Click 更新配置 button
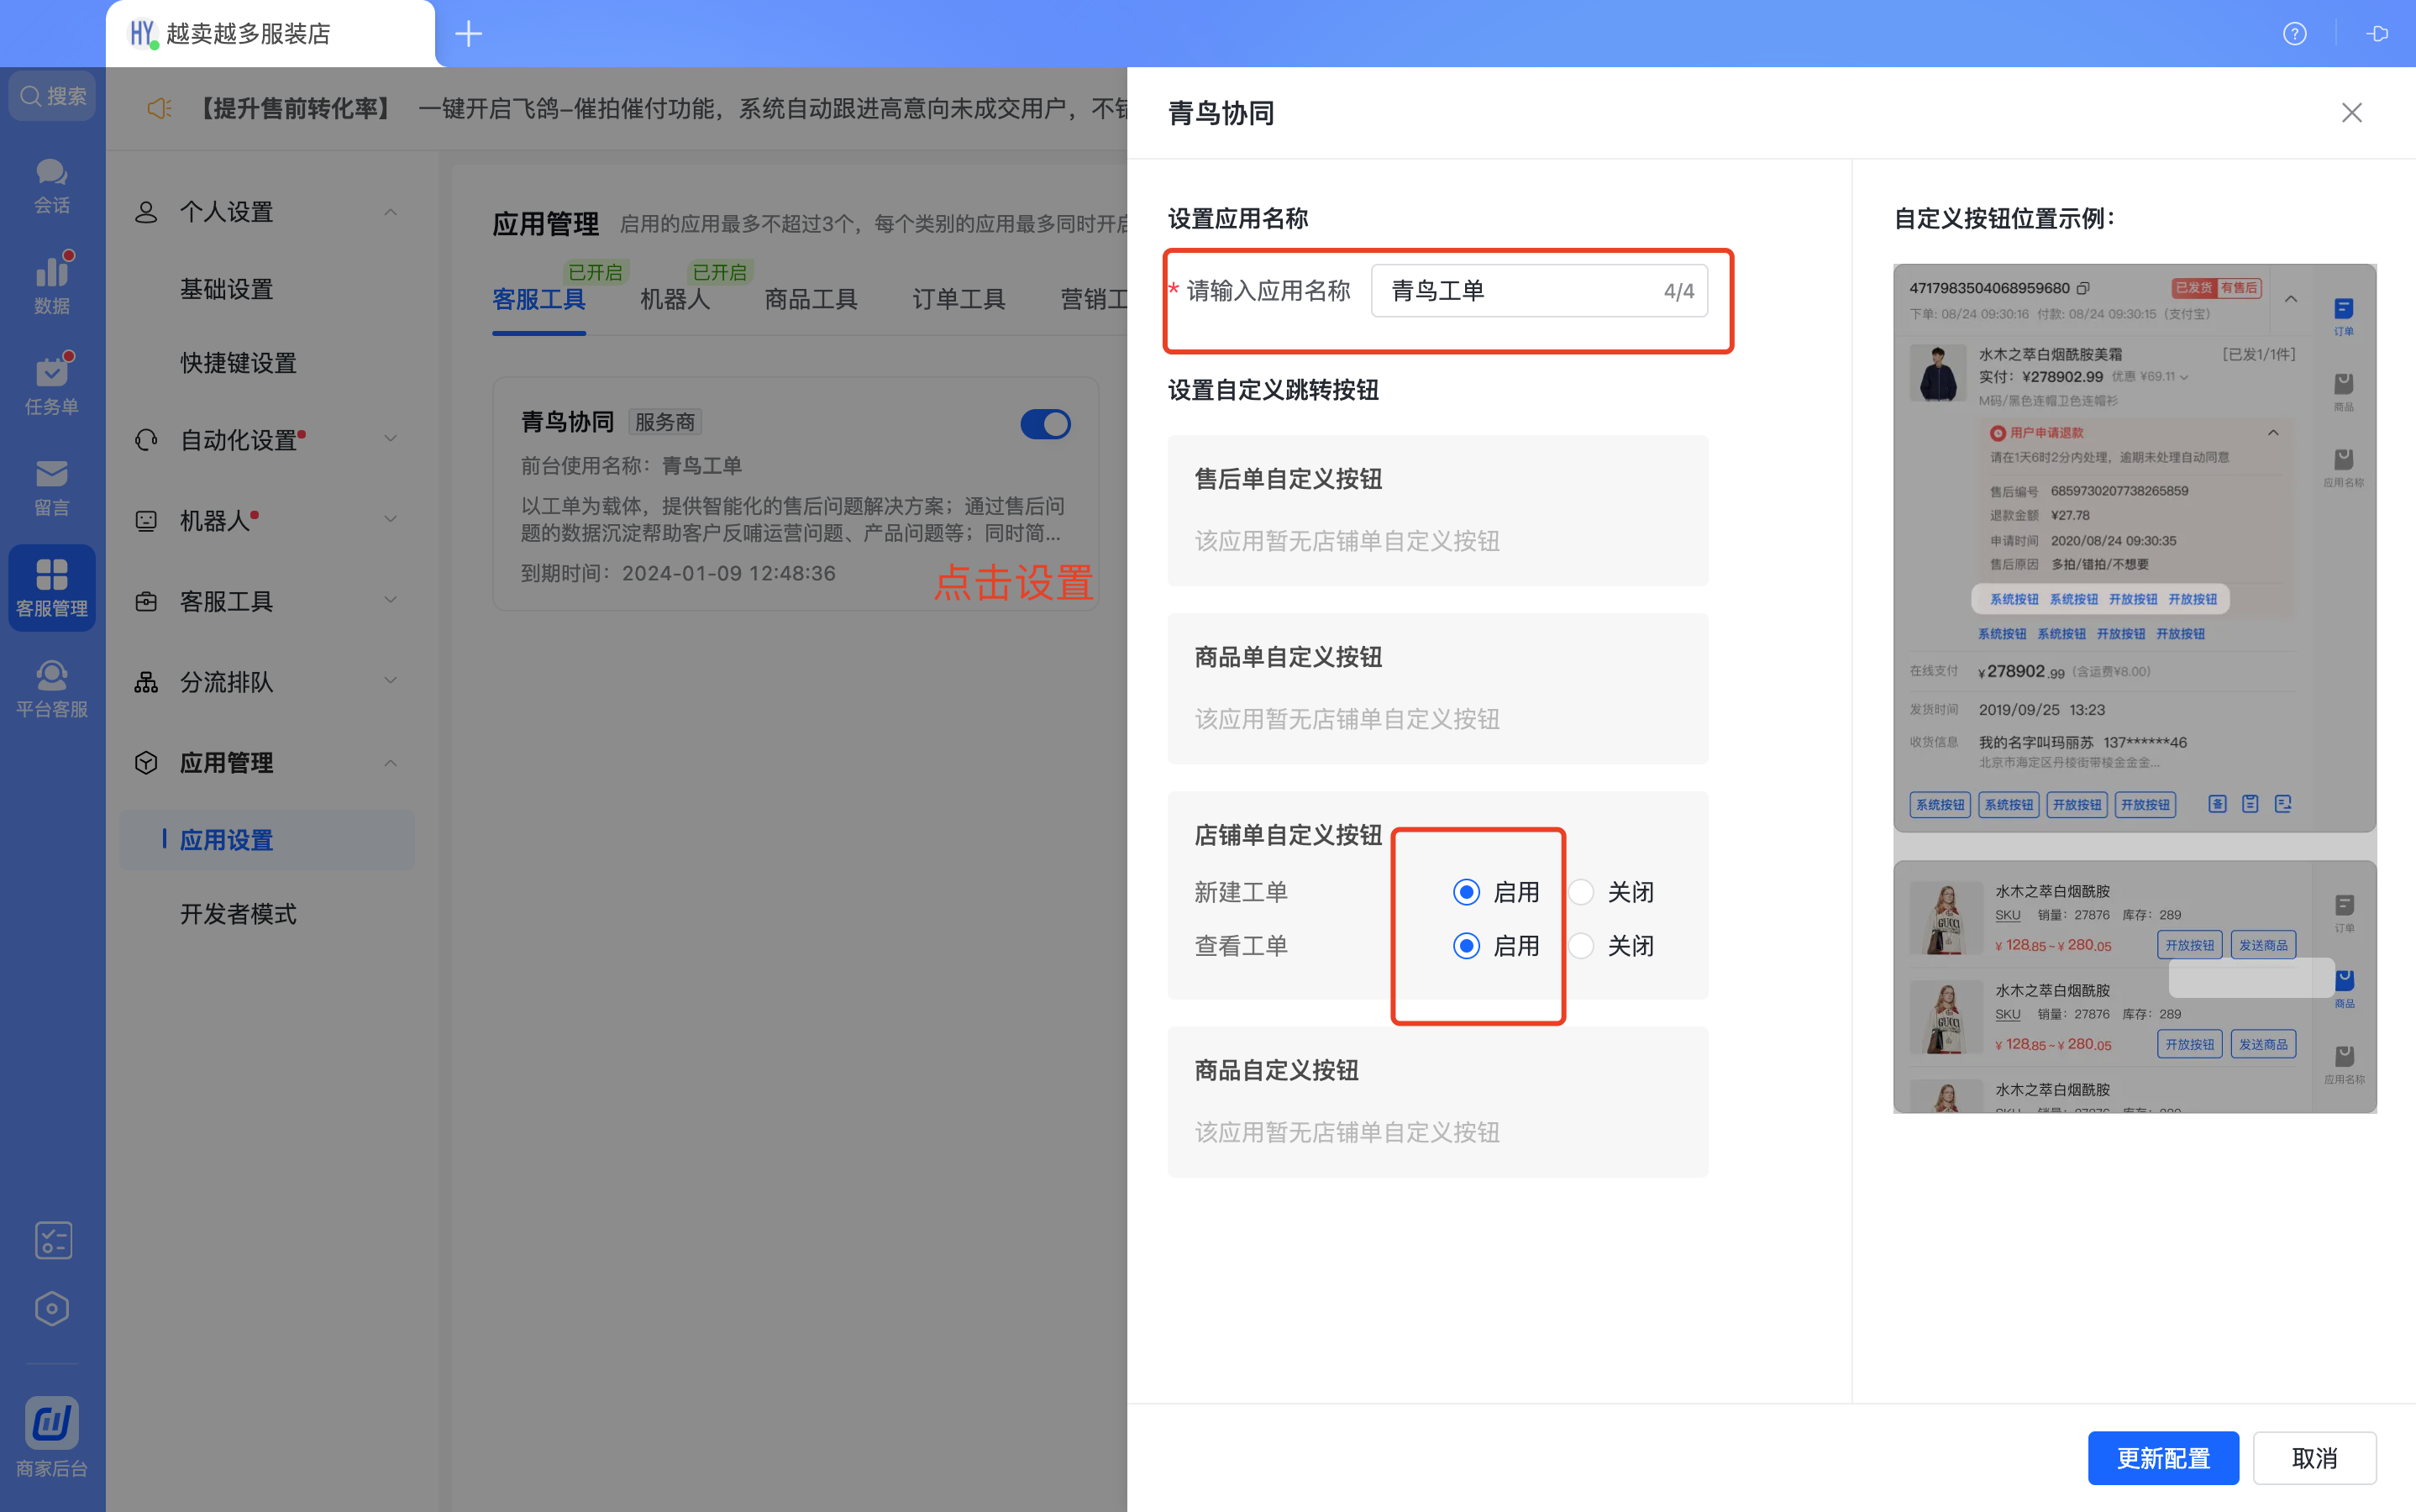Screen dimensions: 2416x1512 (x=2163, y=1458)
